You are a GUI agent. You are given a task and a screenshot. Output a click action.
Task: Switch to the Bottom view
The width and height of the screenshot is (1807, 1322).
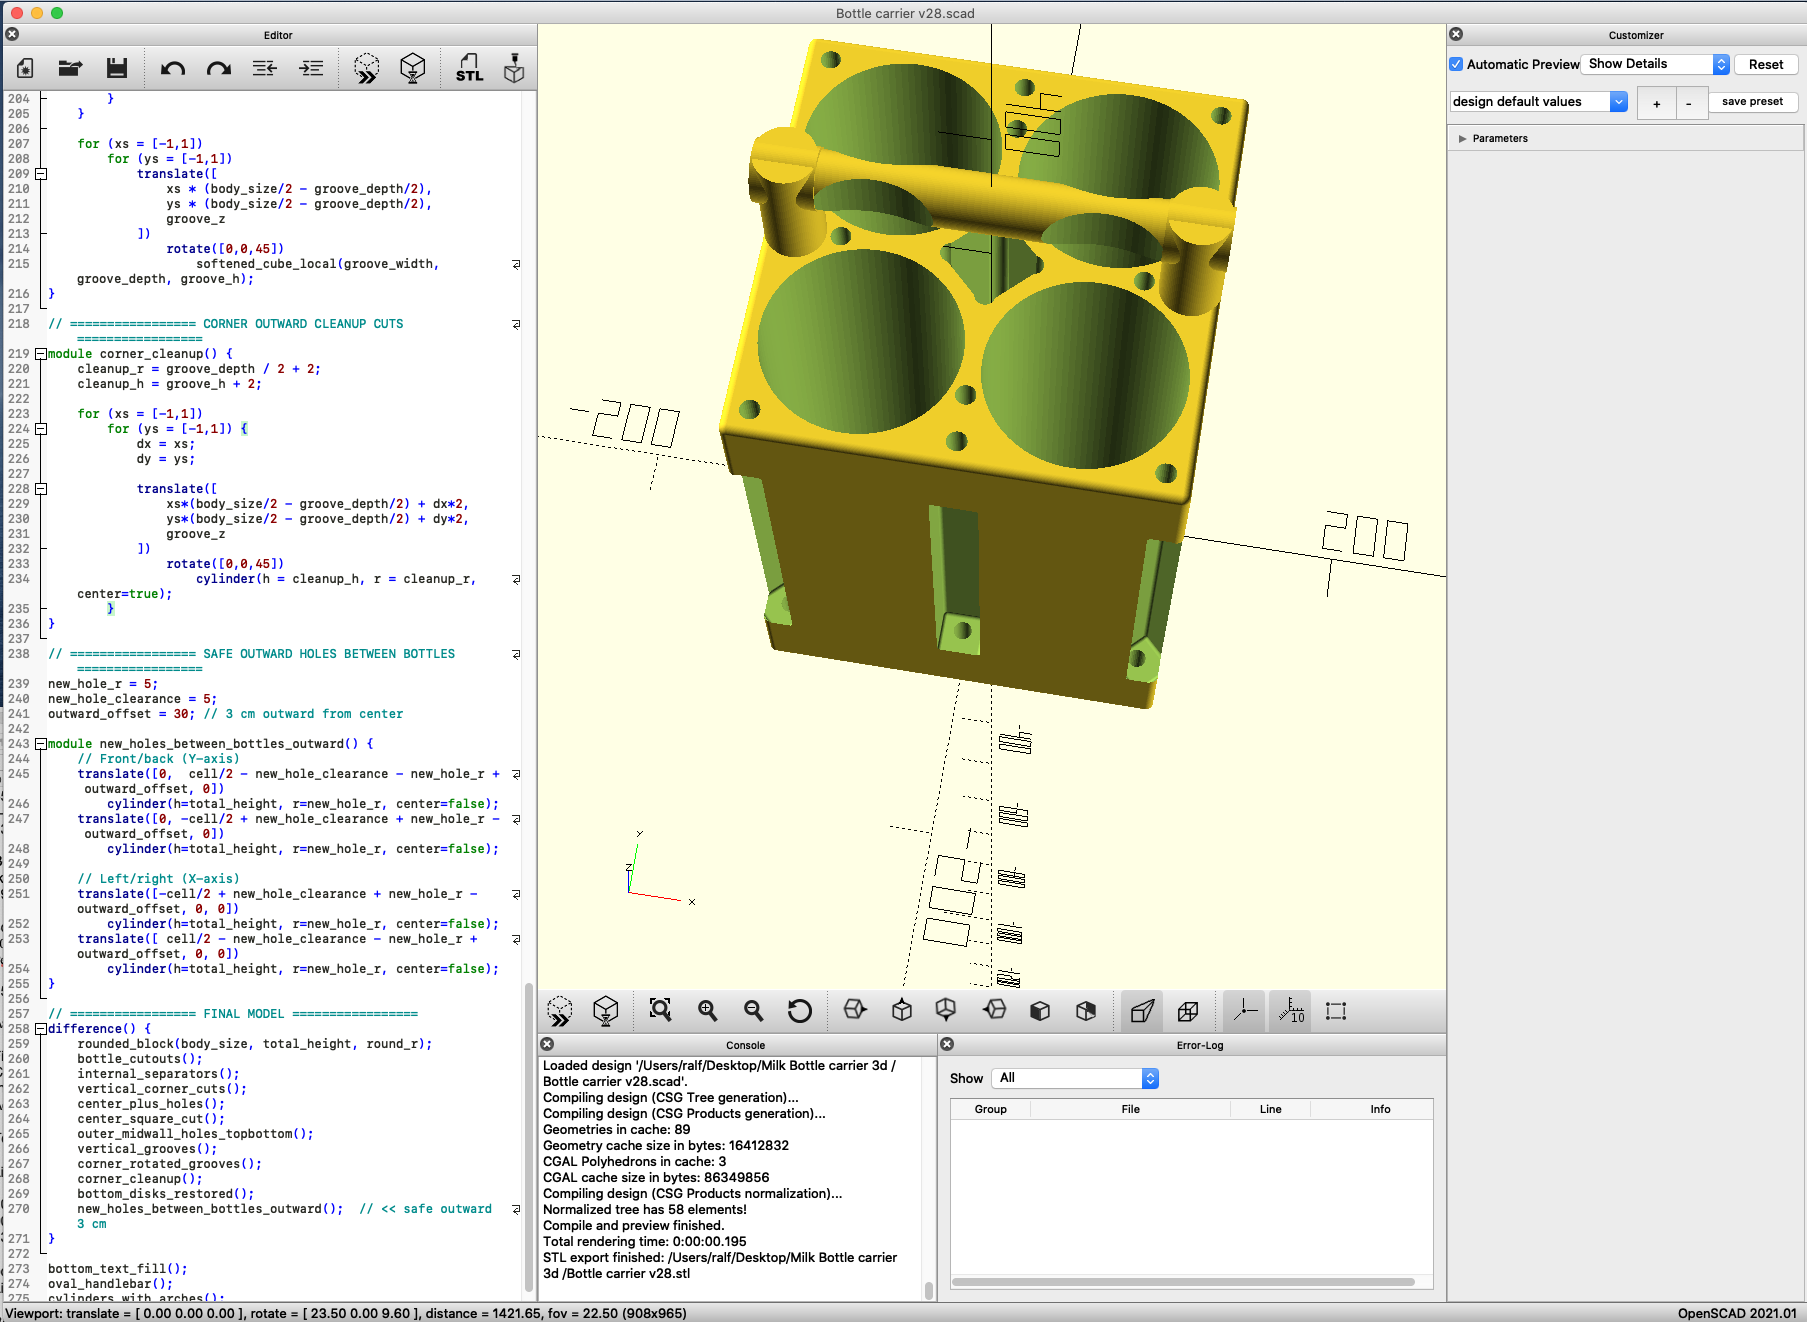(x=946, y=1011)
